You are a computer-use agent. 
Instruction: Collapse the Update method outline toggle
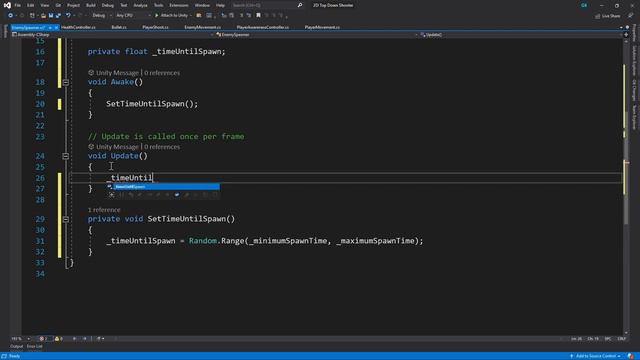pos(65,156)
